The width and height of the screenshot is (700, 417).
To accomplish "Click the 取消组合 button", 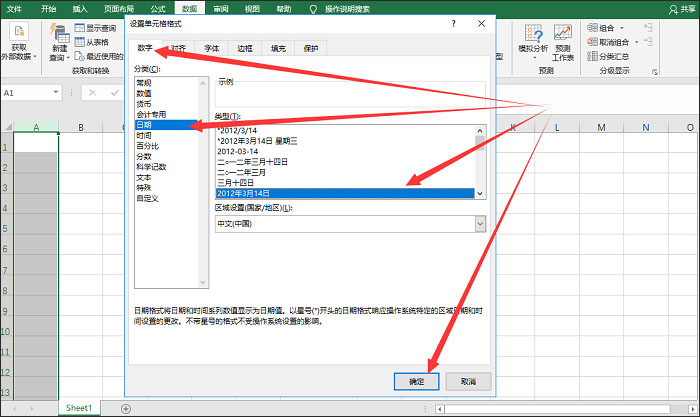I will [x=608, y=42].
